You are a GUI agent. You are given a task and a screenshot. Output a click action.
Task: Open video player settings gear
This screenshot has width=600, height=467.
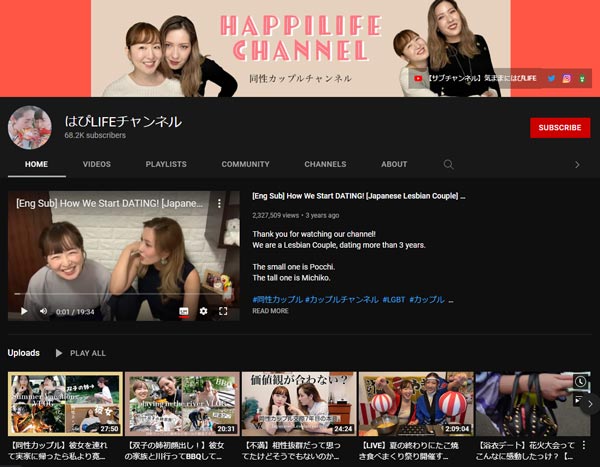[x=203, y=311]
